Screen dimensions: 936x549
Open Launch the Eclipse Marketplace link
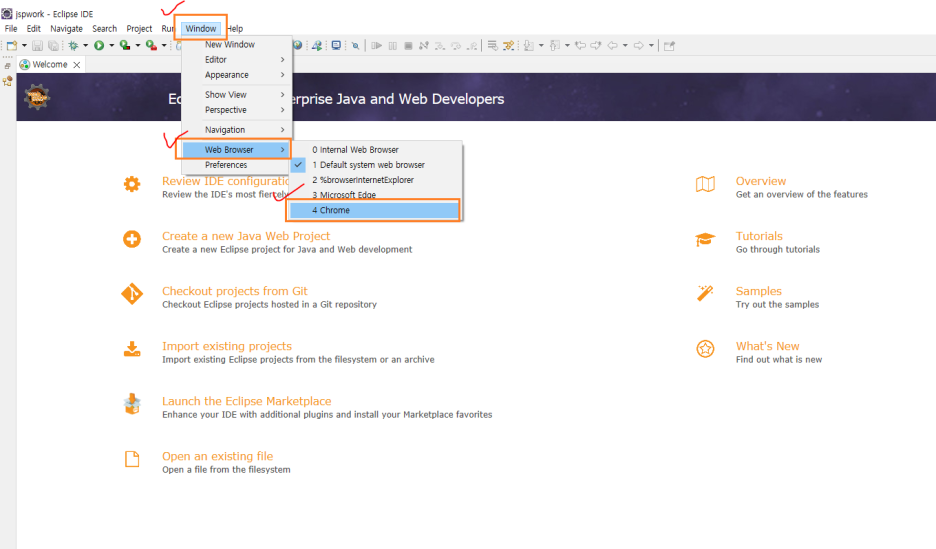(247, 401)
